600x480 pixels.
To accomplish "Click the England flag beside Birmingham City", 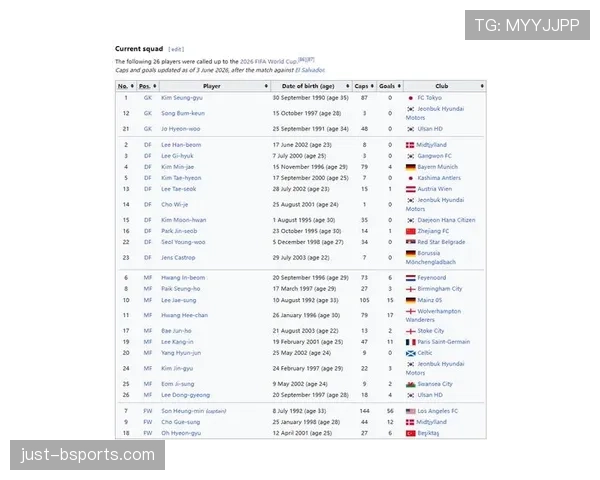I will [x=411, y=289].
